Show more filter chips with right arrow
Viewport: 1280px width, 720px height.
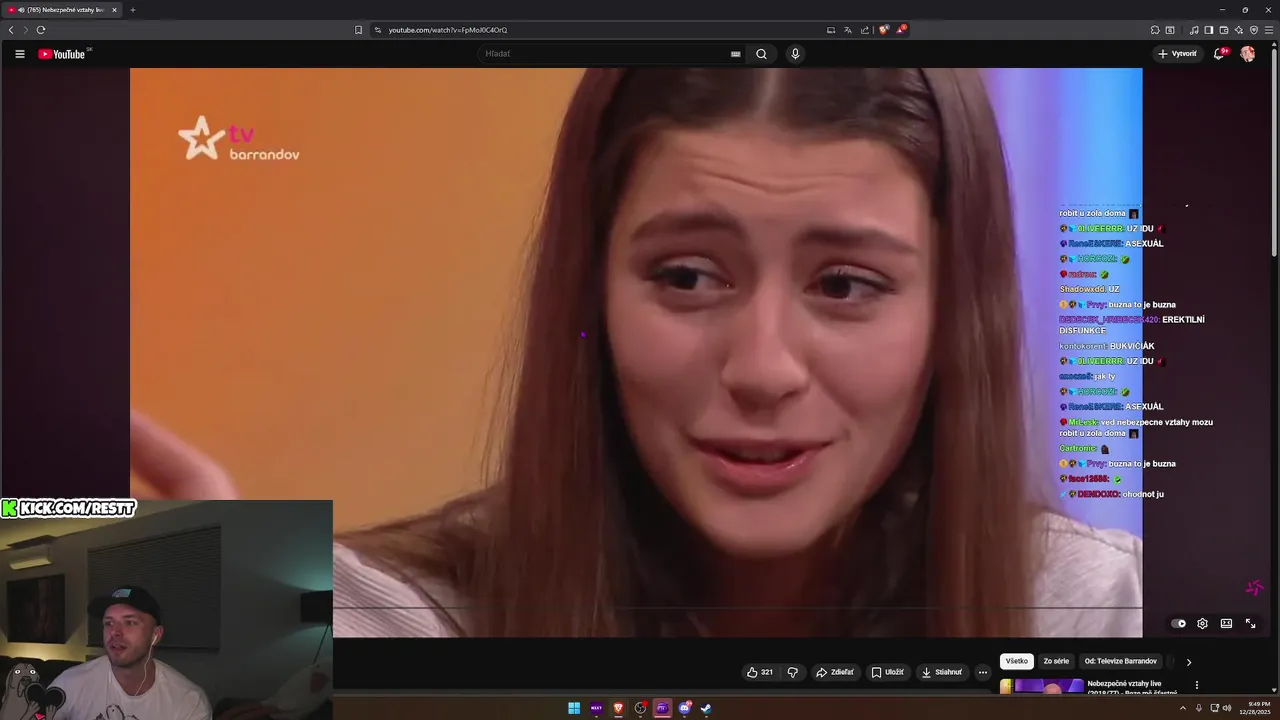pyautogui.click(x=1188, y=662)
